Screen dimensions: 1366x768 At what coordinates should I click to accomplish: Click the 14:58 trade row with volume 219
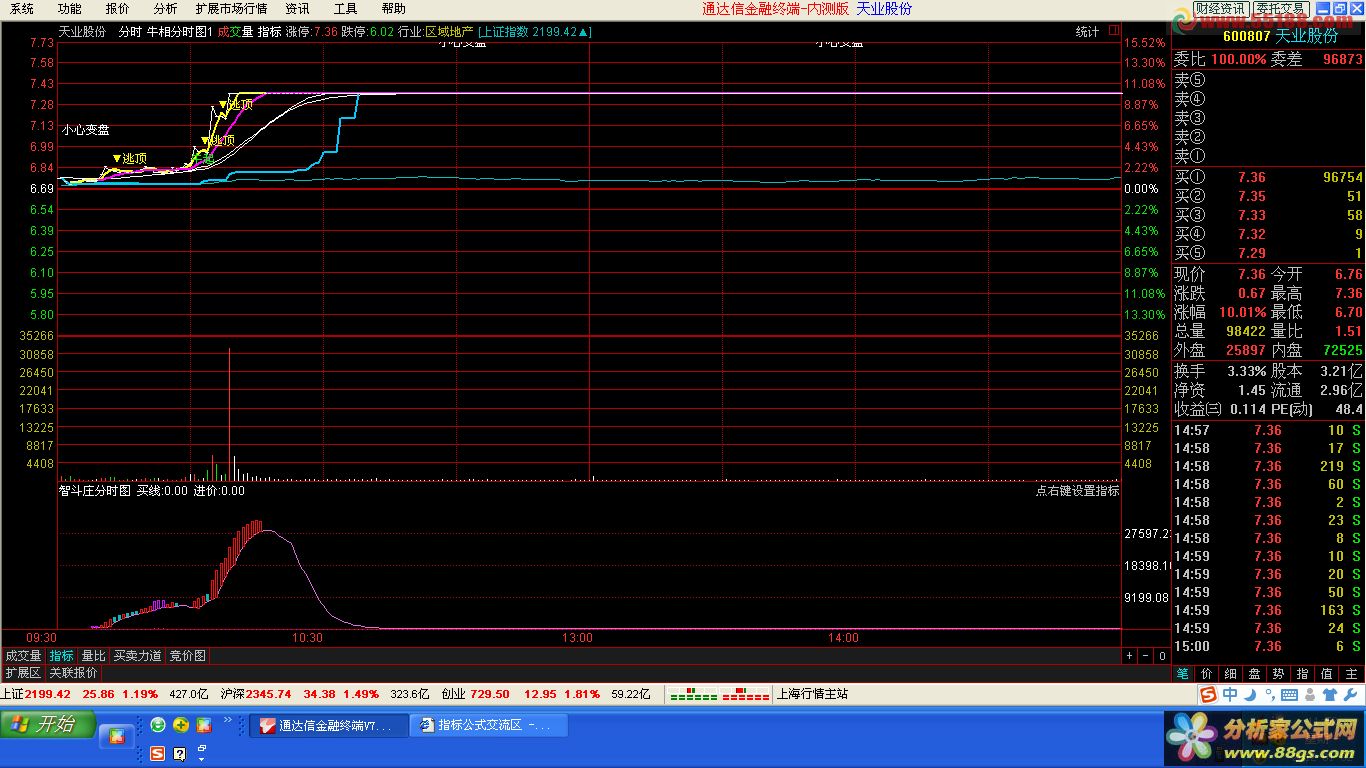1268,466
